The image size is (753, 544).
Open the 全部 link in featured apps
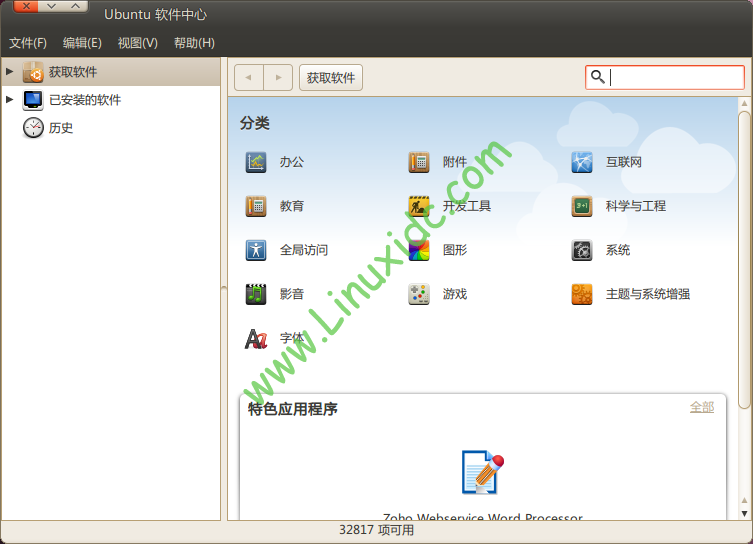click(x=702, y=407)
